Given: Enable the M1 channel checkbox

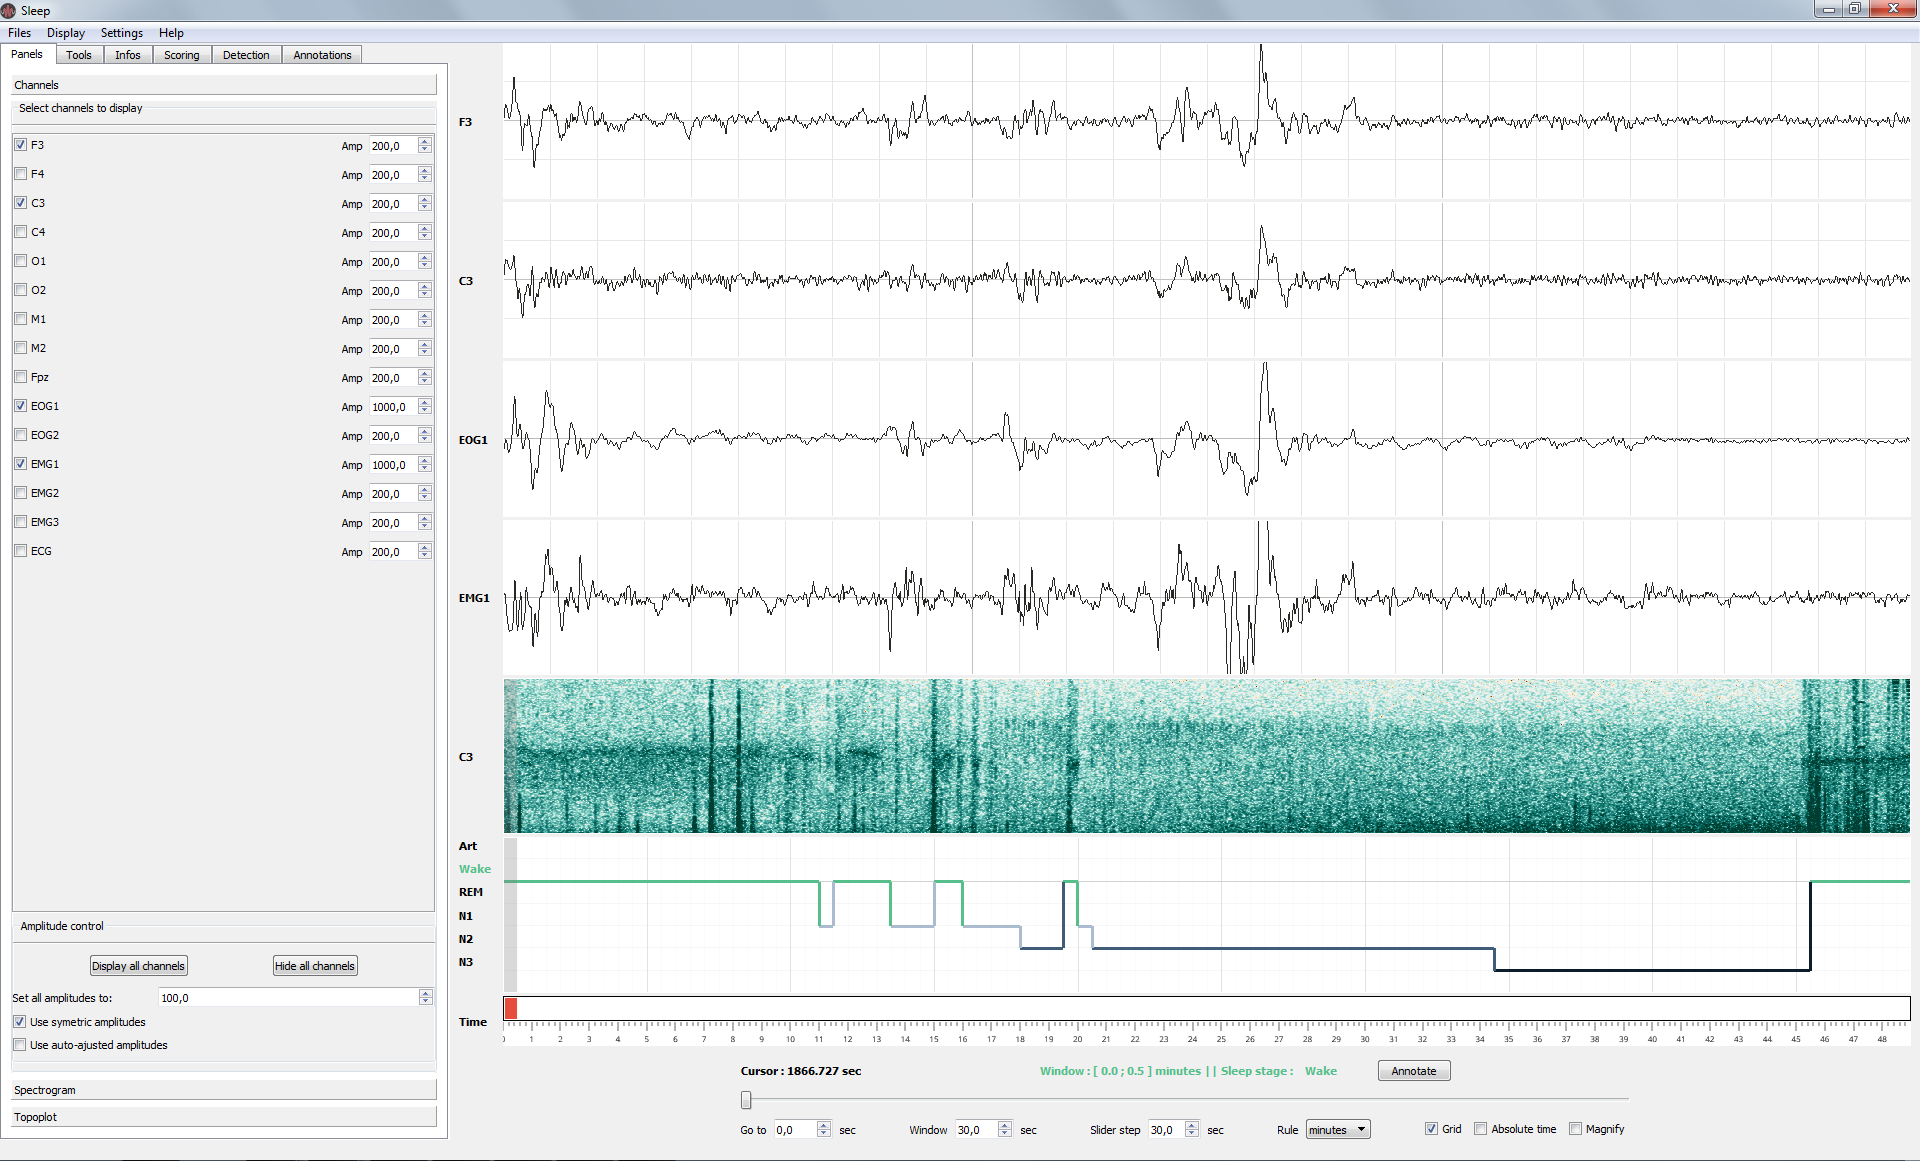Looking at the screenshot, I should (x=21, y=319).
